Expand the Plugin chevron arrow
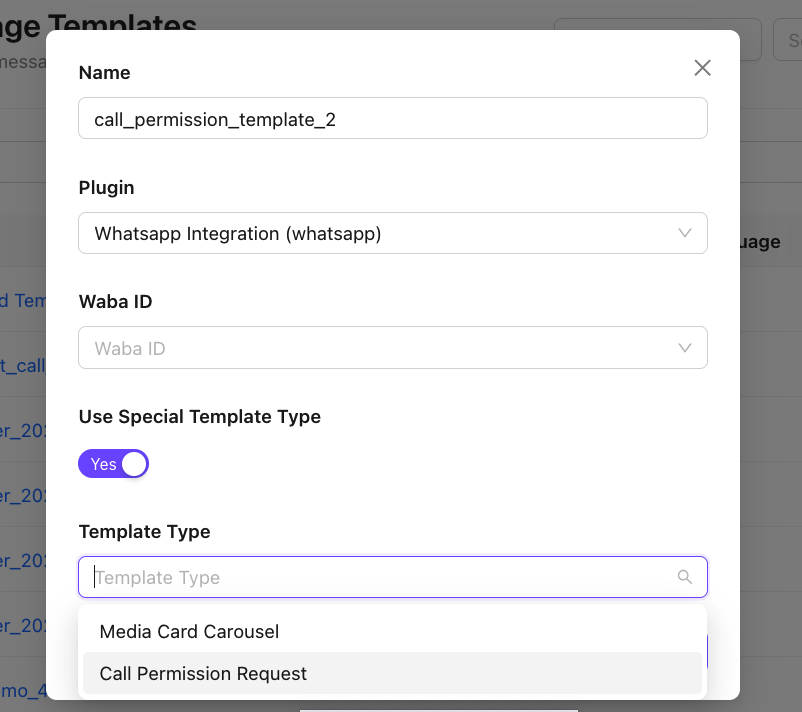Viewport: 802px width, 712px height. [x=685, y=233]
